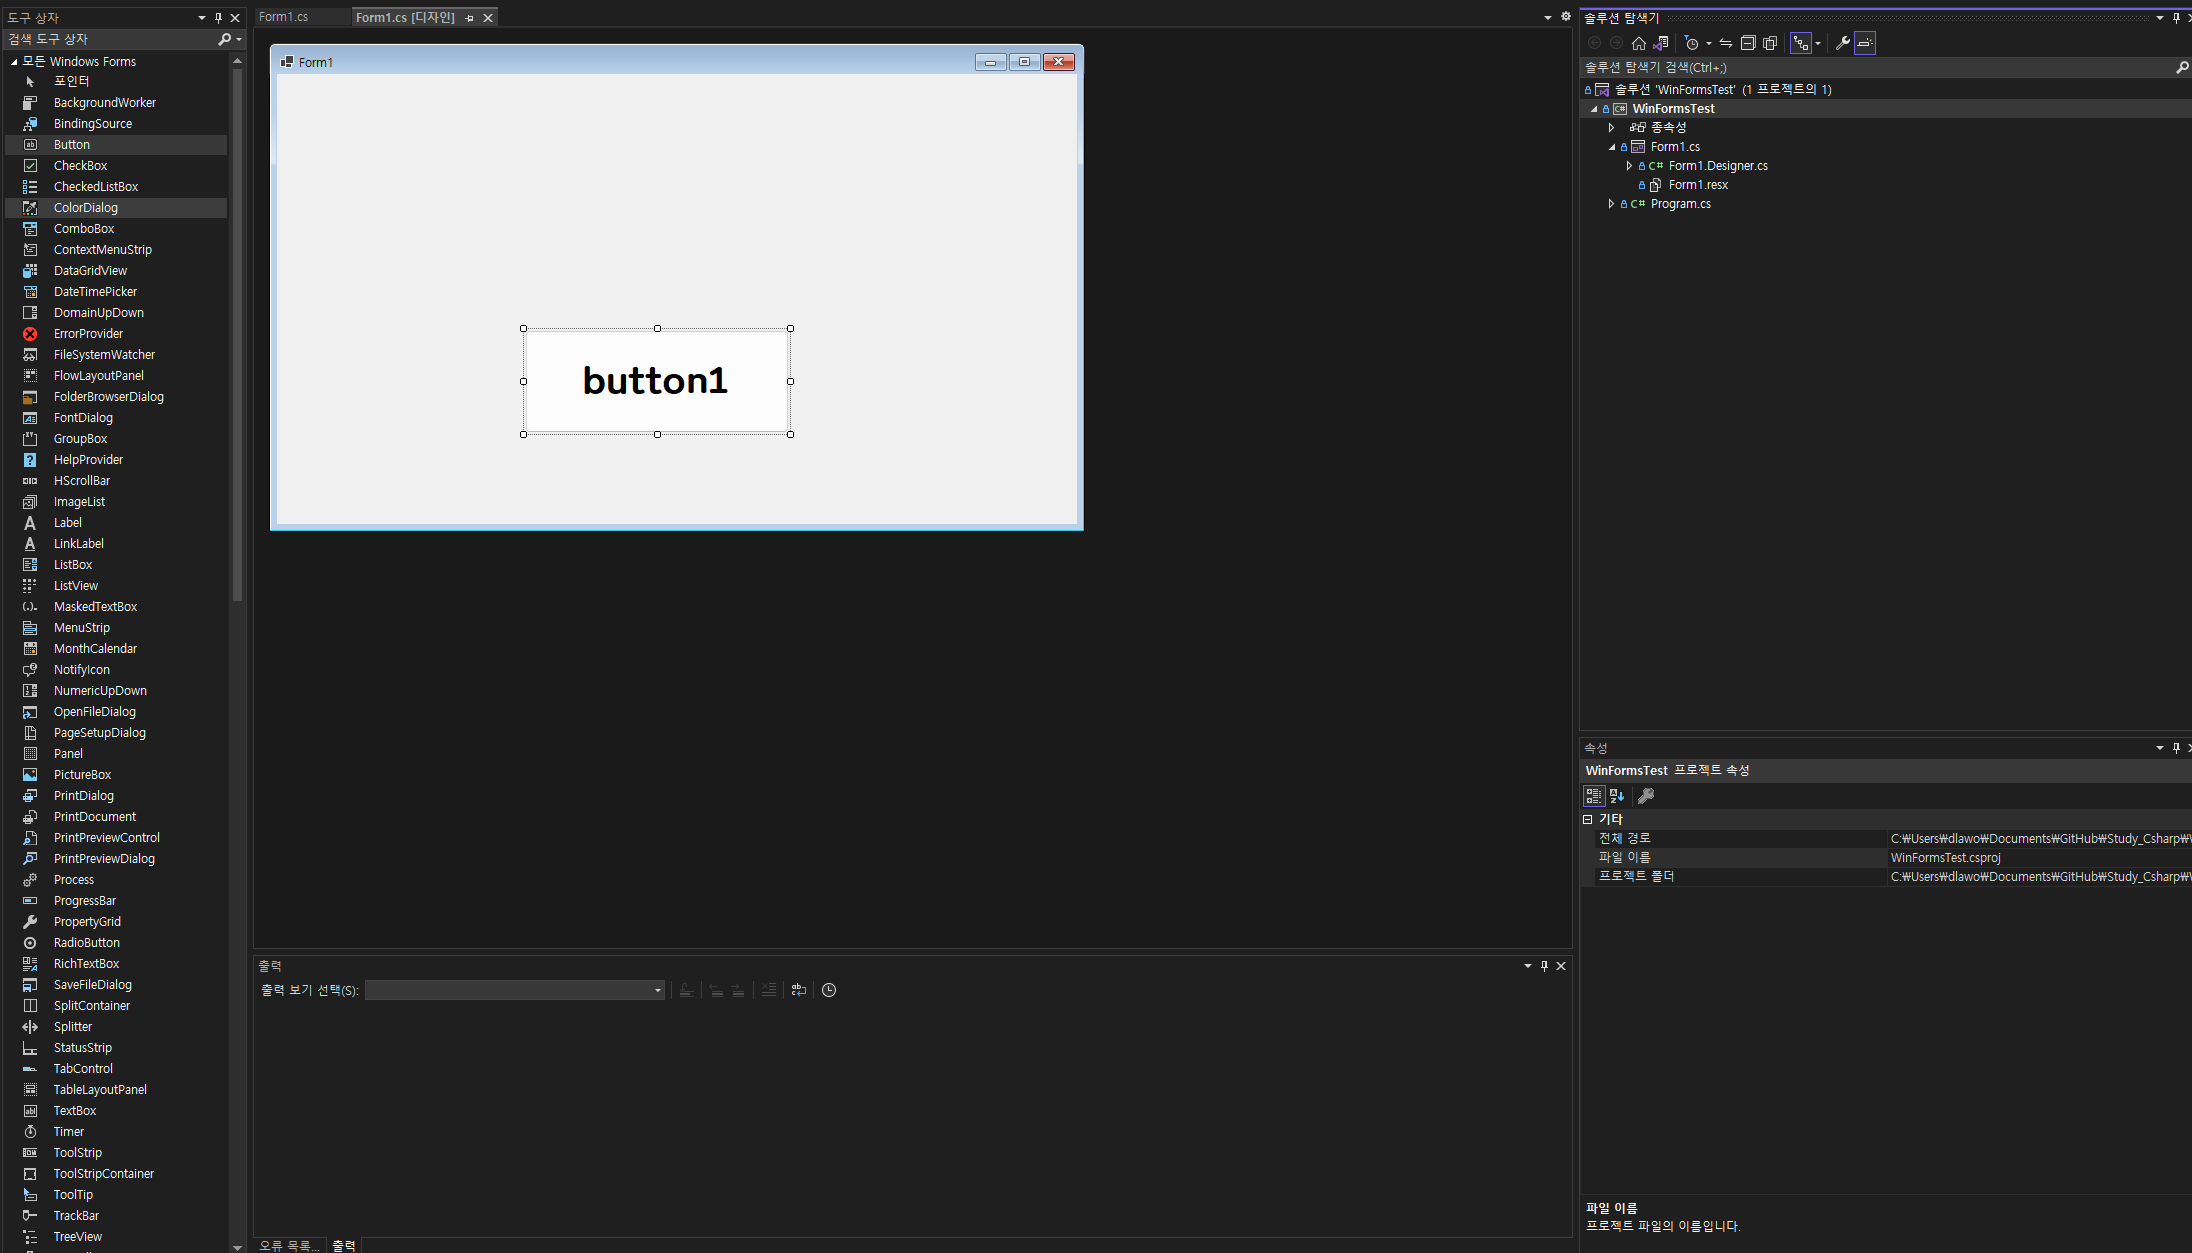Click the clock icon in the Output toolbar

coord(829,990)
